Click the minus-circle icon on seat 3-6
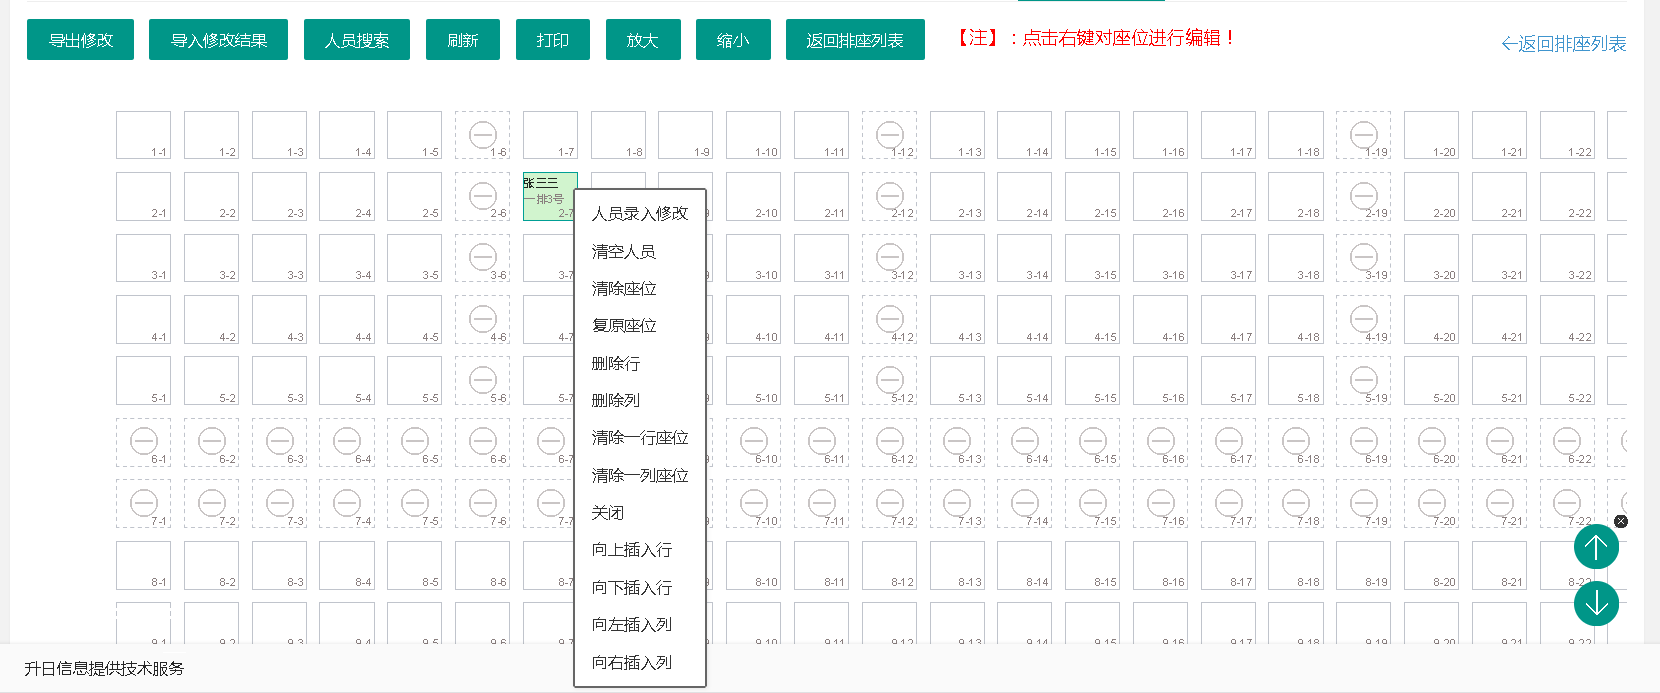The image size is (1660, 693). pyautogui.click(x=483, y=257)
